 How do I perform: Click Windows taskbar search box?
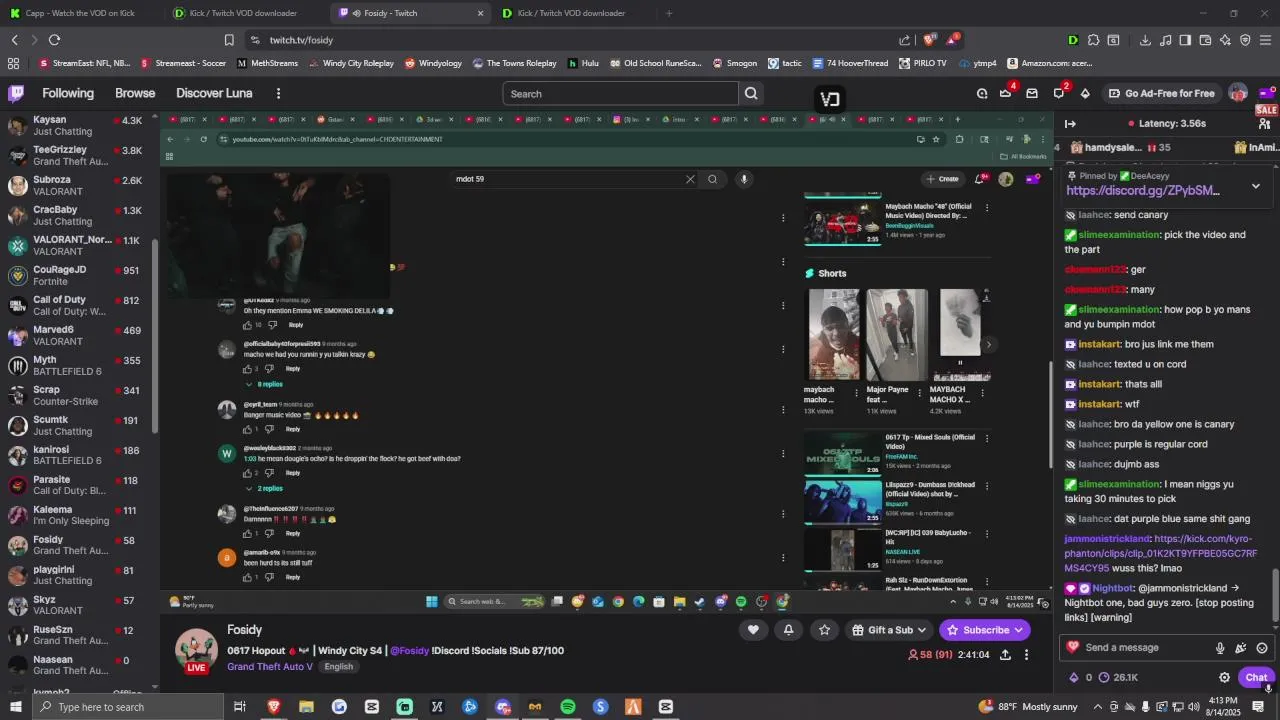pyautogui.click(x=128, y=707)
